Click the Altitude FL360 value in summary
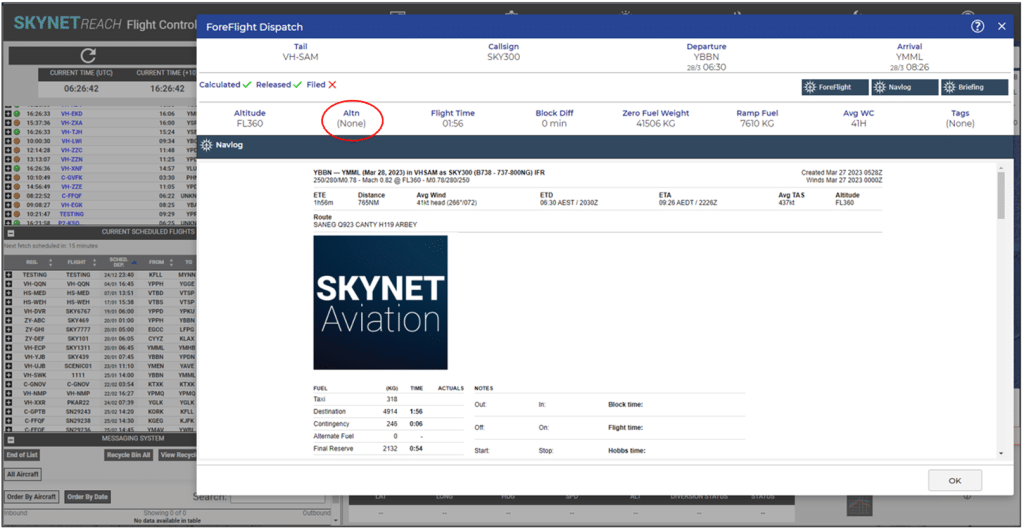Image resolution: width=1024 pixels, height=528 pixels. [250, 124]
